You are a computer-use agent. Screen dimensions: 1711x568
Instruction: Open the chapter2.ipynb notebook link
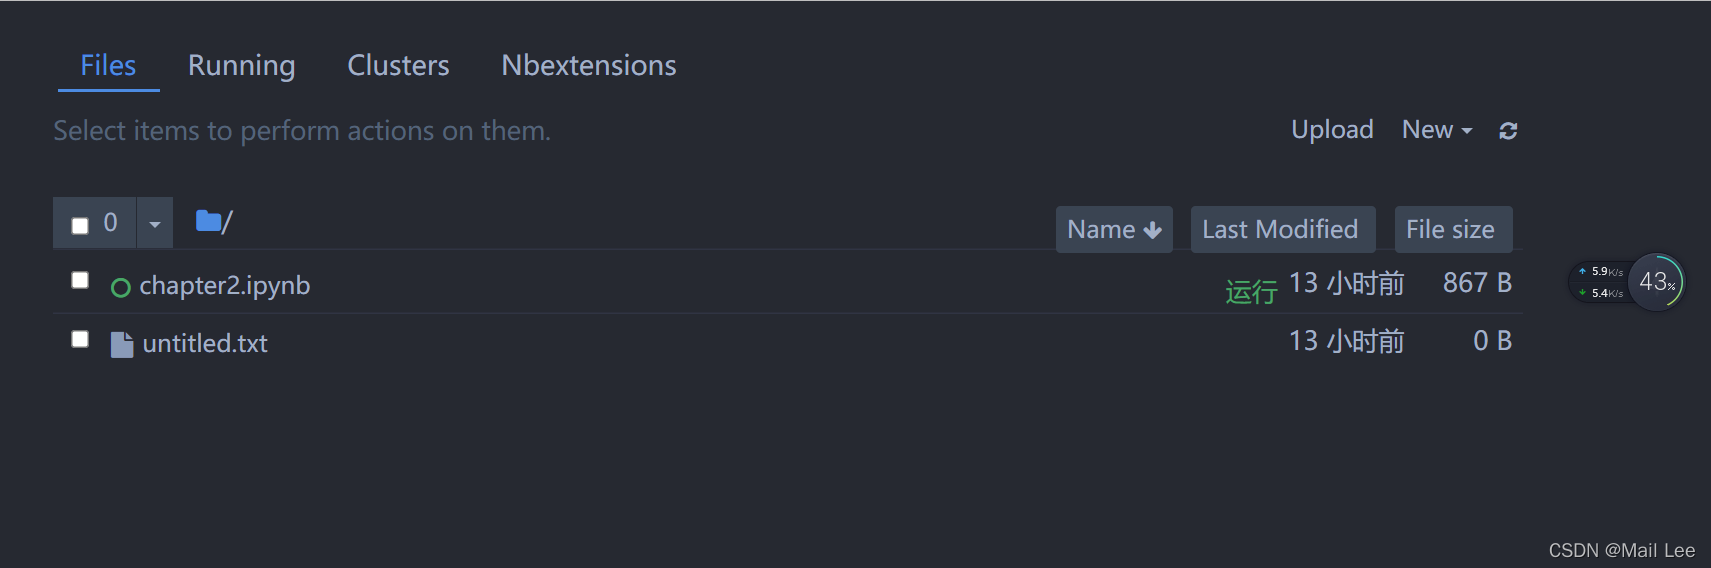[x=224, y=286]
